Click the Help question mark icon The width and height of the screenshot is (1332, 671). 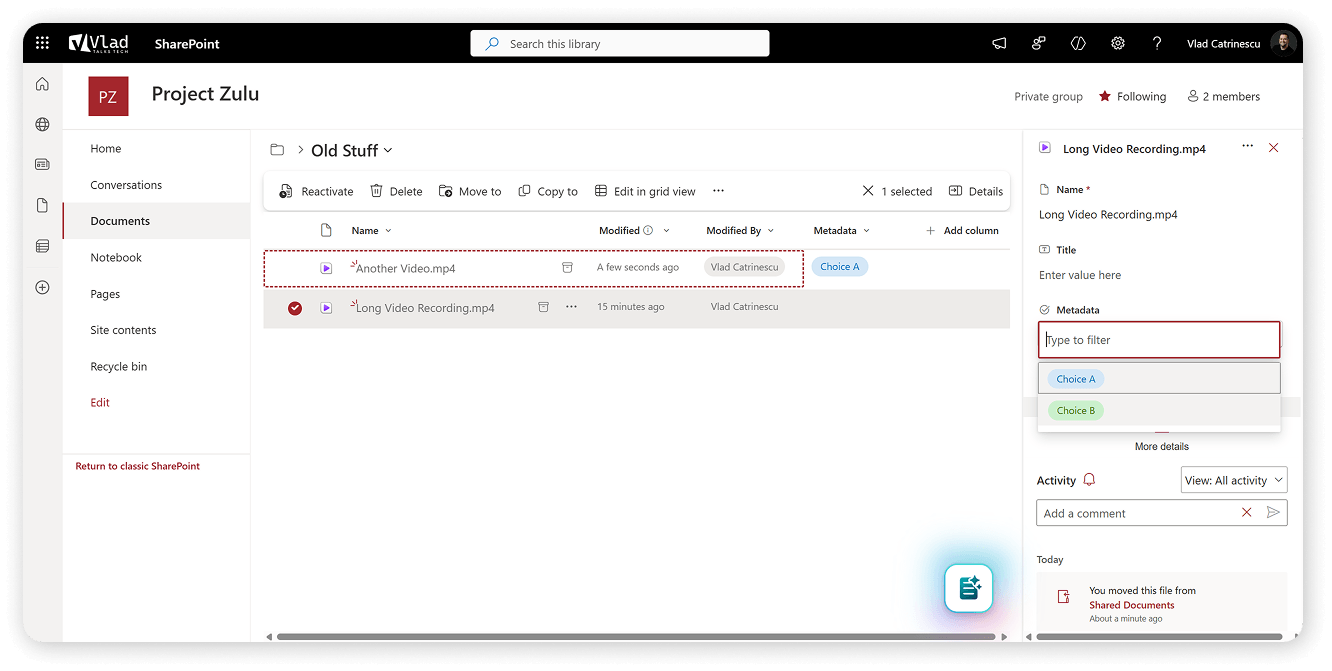tap(1157, 43)
